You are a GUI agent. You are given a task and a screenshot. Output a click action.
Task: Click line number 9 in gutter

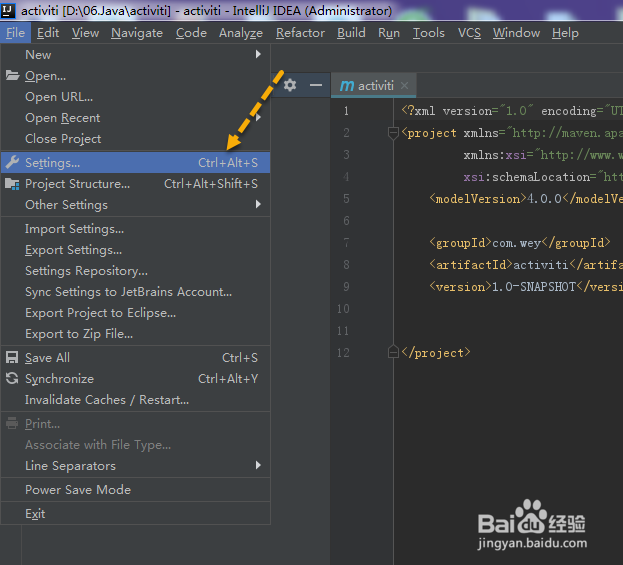click(346, 286)
